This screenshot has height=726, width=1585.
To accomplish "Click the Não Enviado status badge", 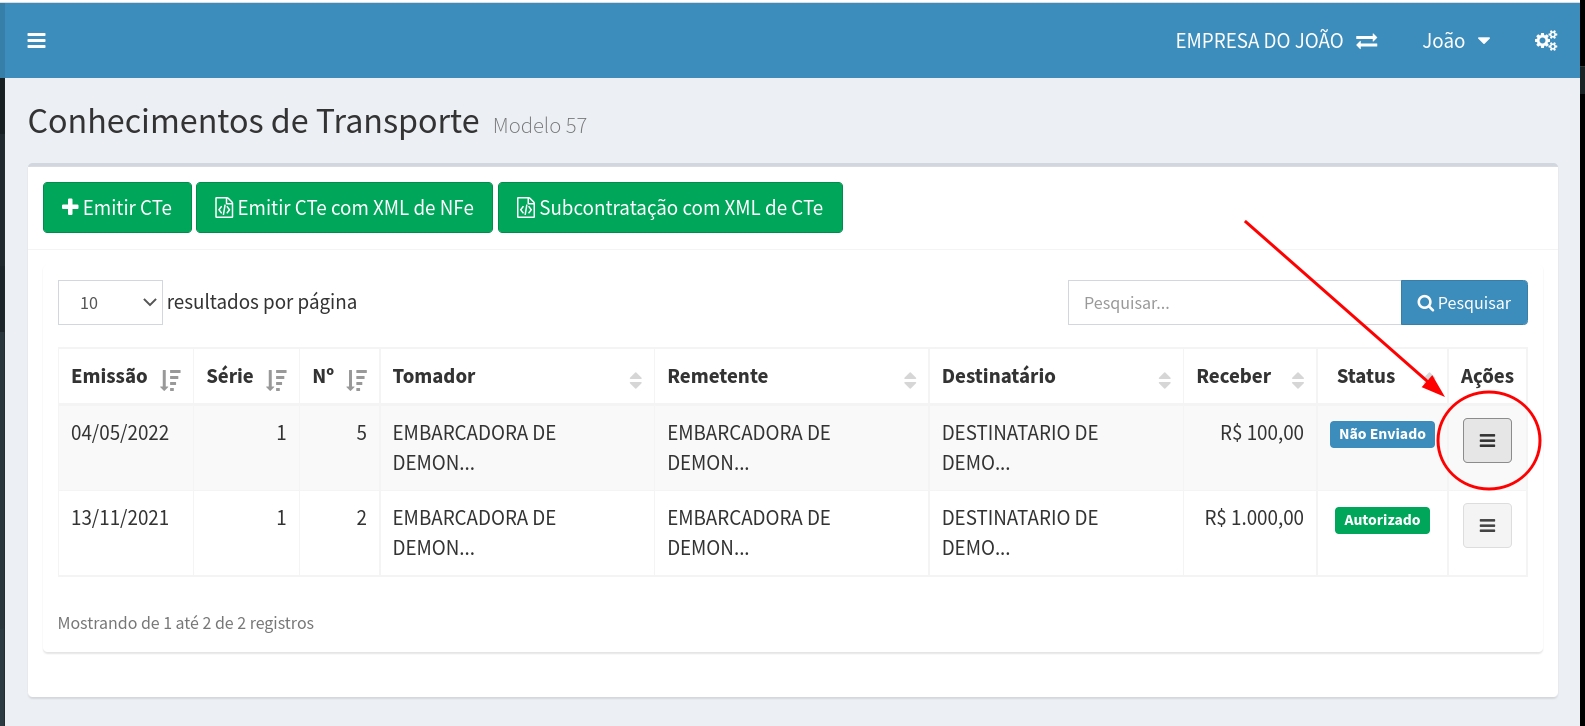I will (1381, 434).
